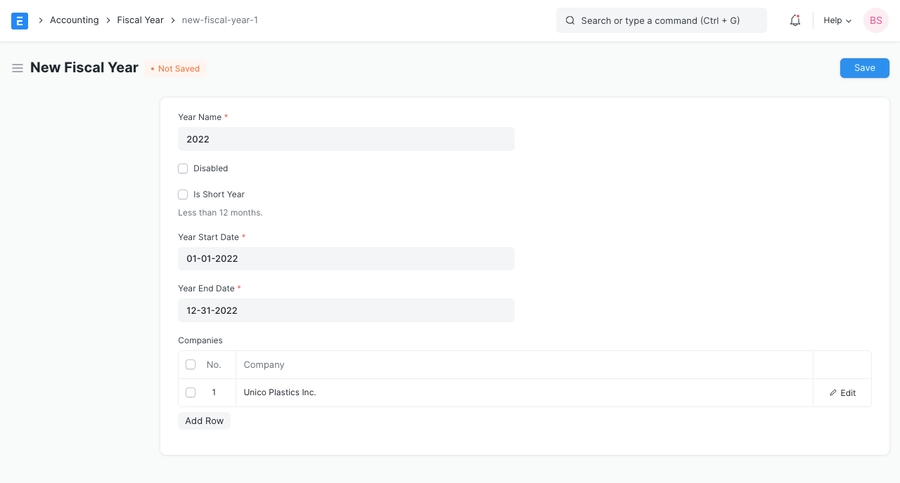Open the notifications bell
This screenshot has width=900, height=483.
(x=795, y=20)
